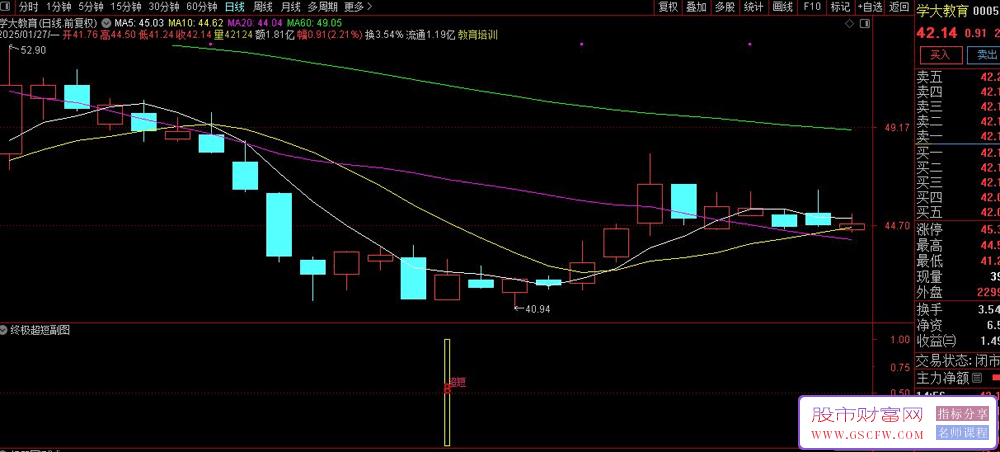
Task: Open the dropdown arrow beside 学大教育(日线,前复权)
Action: point(105,23)
